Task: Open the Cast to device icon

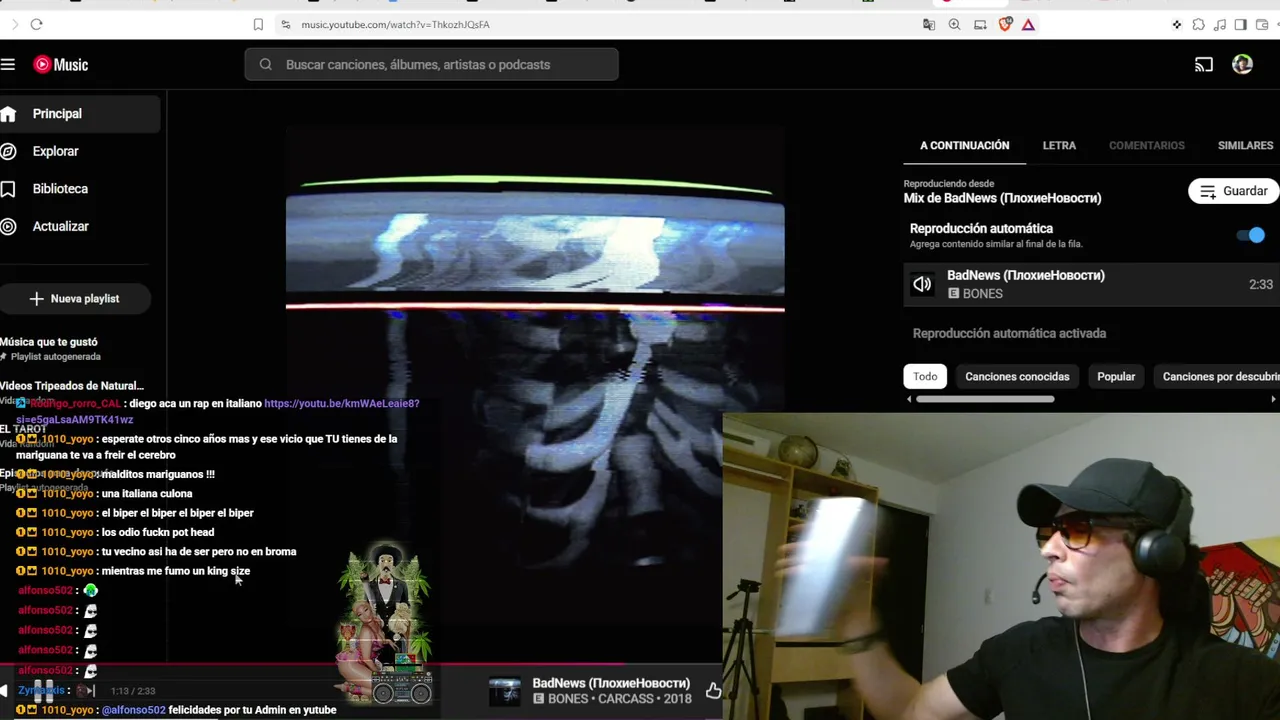Action: [1204, 65]
